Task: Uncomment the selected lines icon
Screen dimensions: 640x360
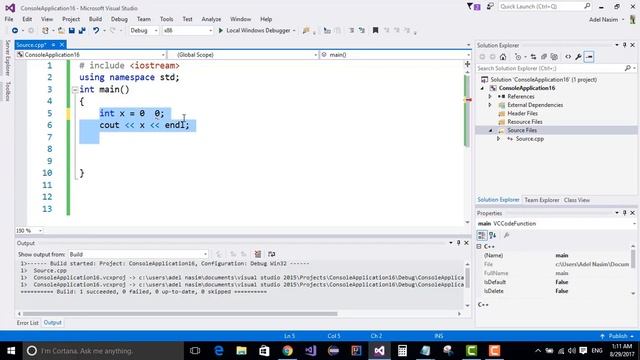Action: 362,30
